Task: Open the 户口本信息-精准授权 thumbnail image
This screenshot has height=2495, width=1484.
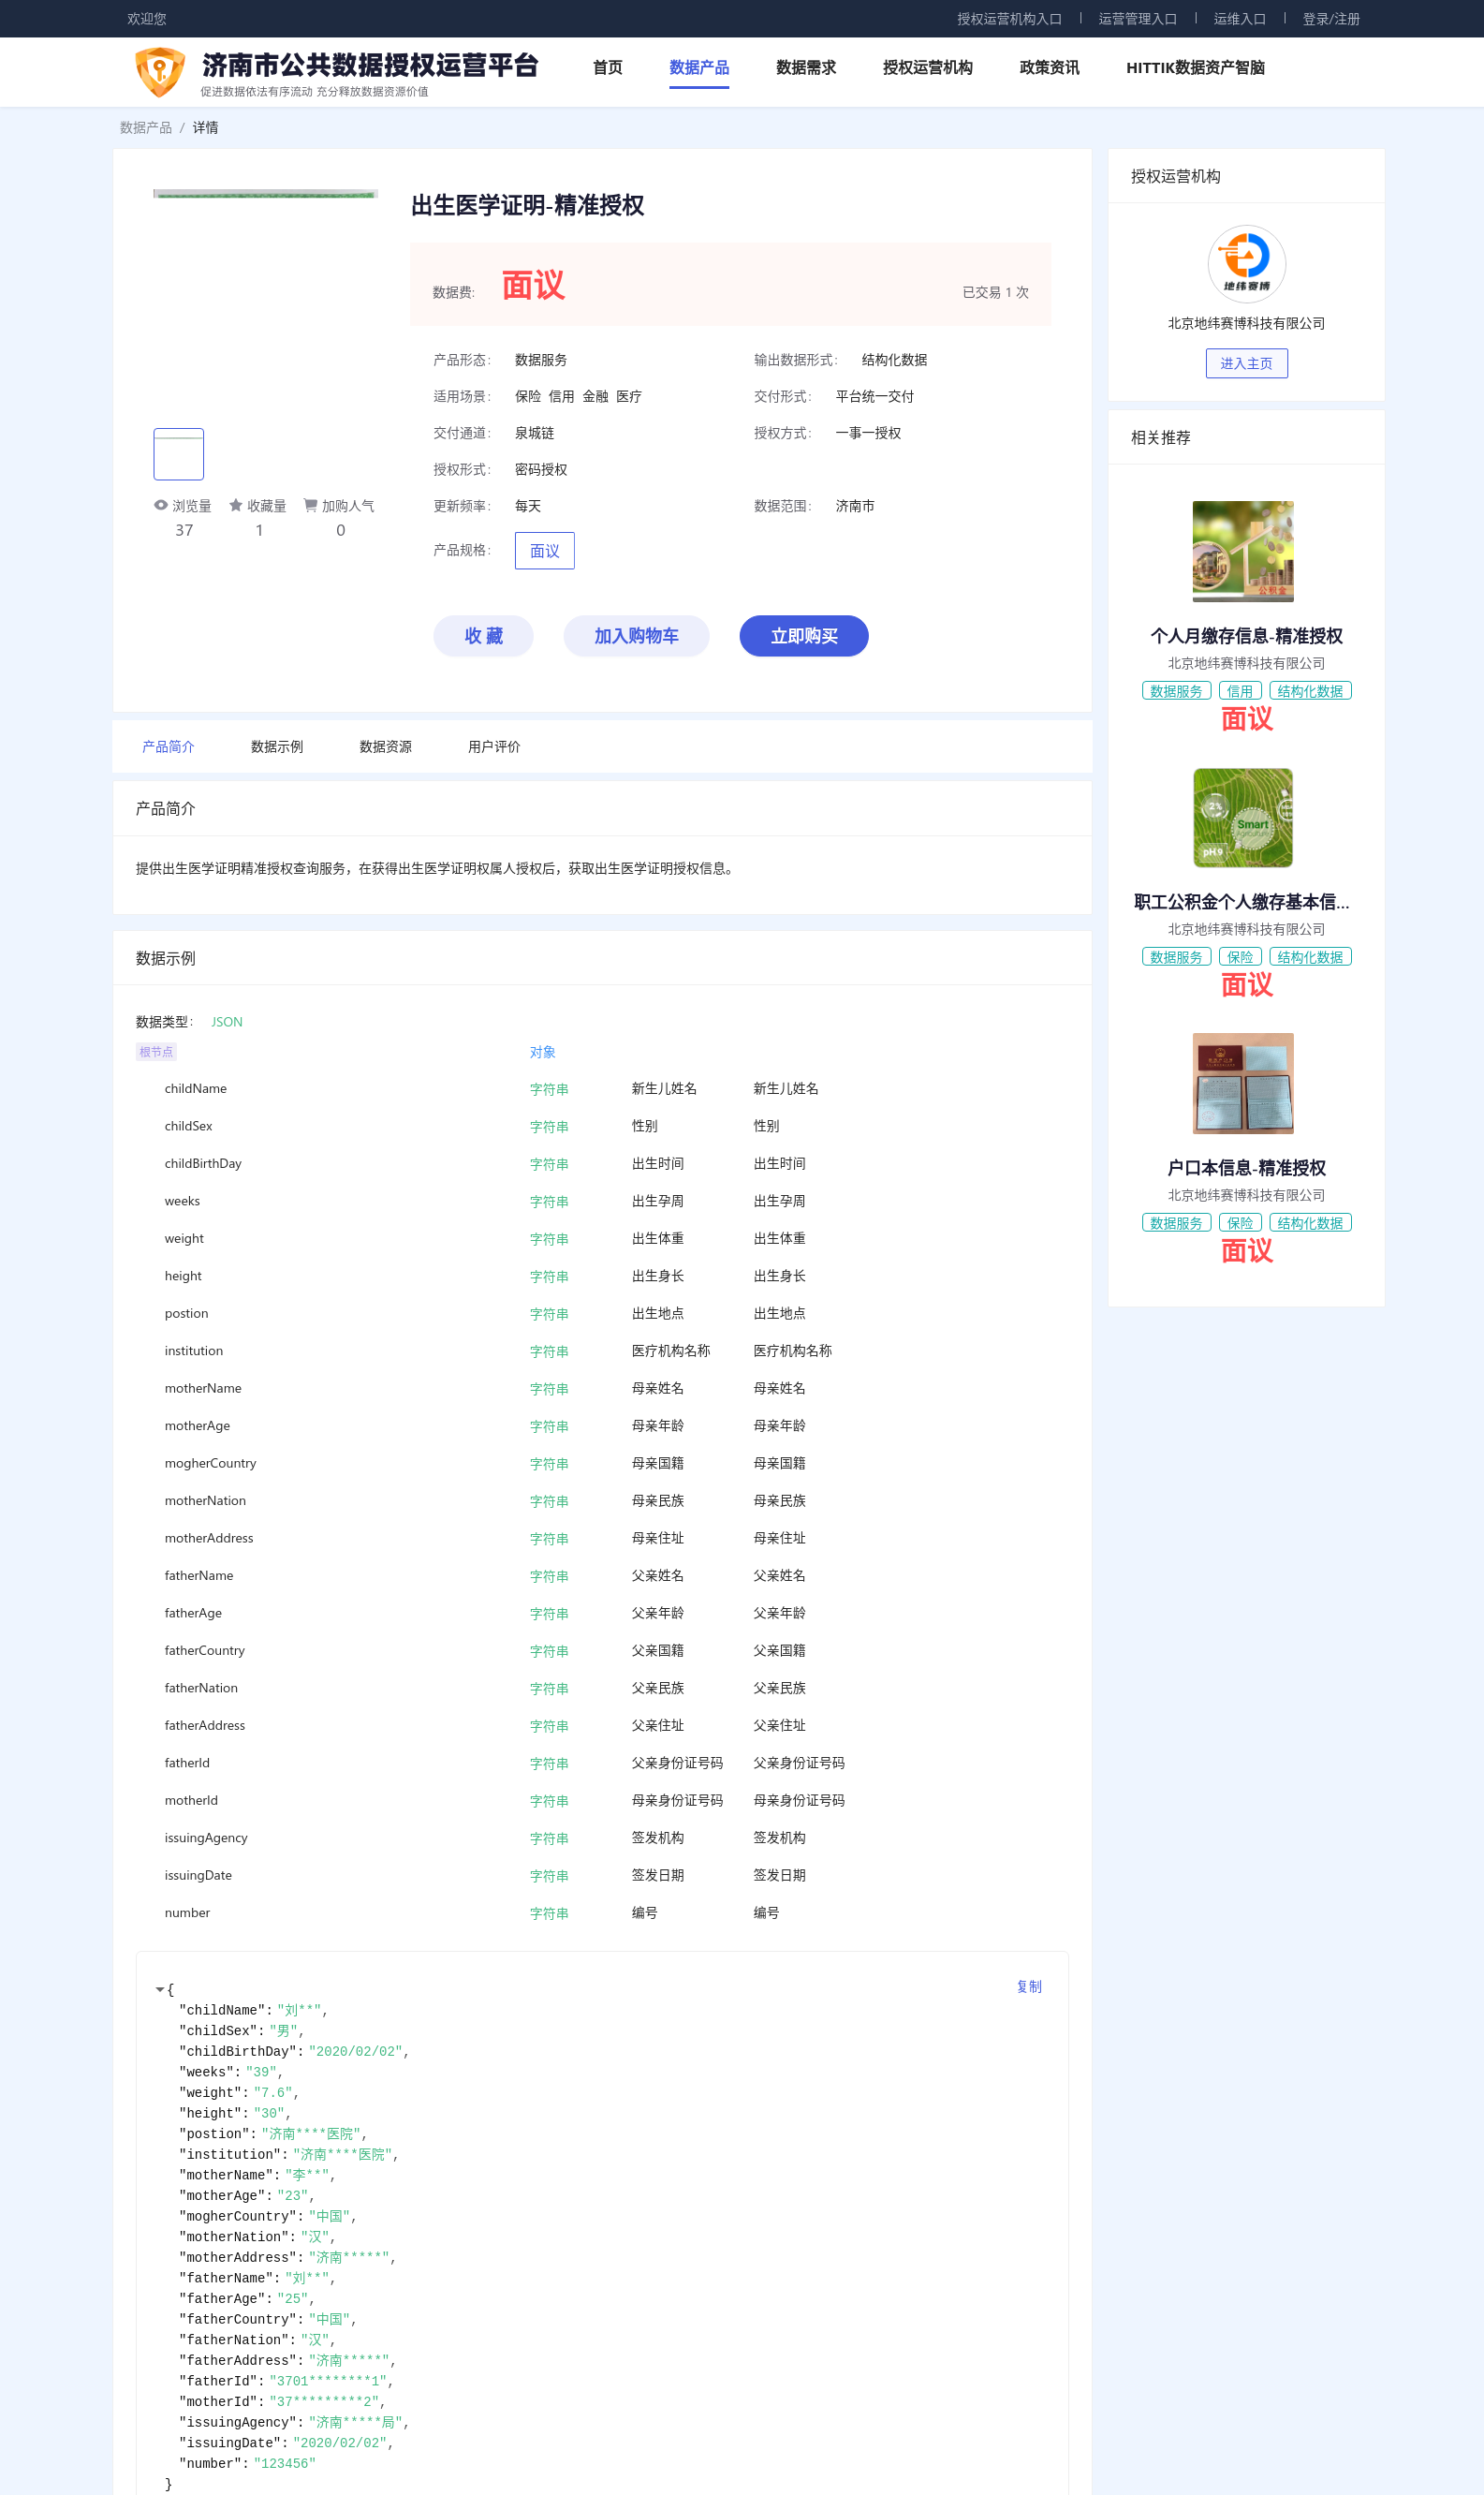Action: coord(1243,1083)
